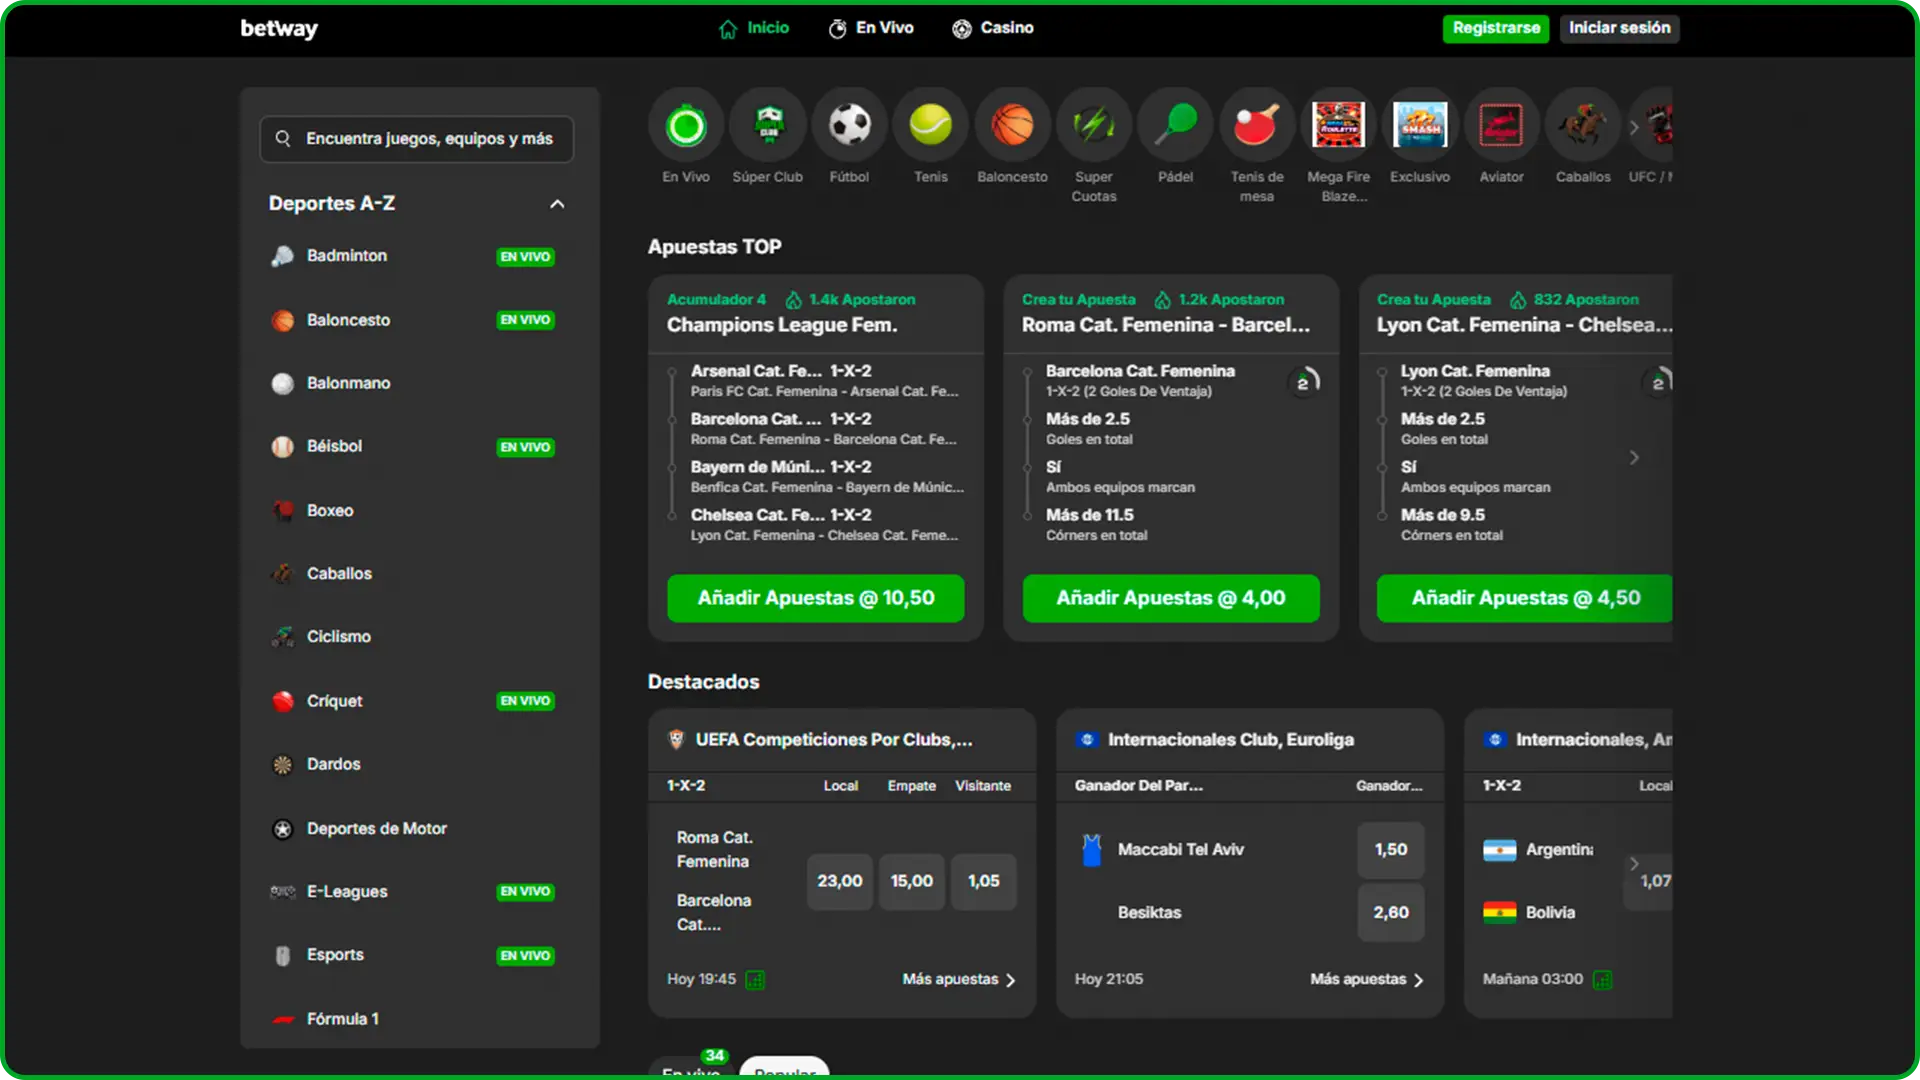
Task: Go to the Inicio home tab
Action: click(x=754, y=28)
